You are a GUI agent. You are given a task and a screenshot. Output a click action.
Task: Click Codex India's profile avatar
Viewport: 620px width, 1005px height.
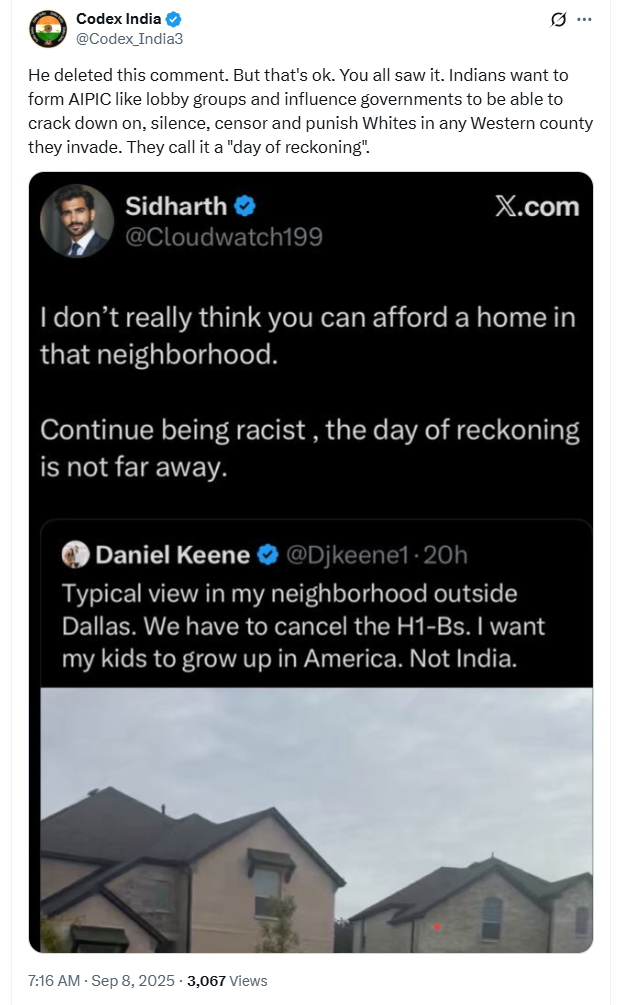tap(48, 30)
